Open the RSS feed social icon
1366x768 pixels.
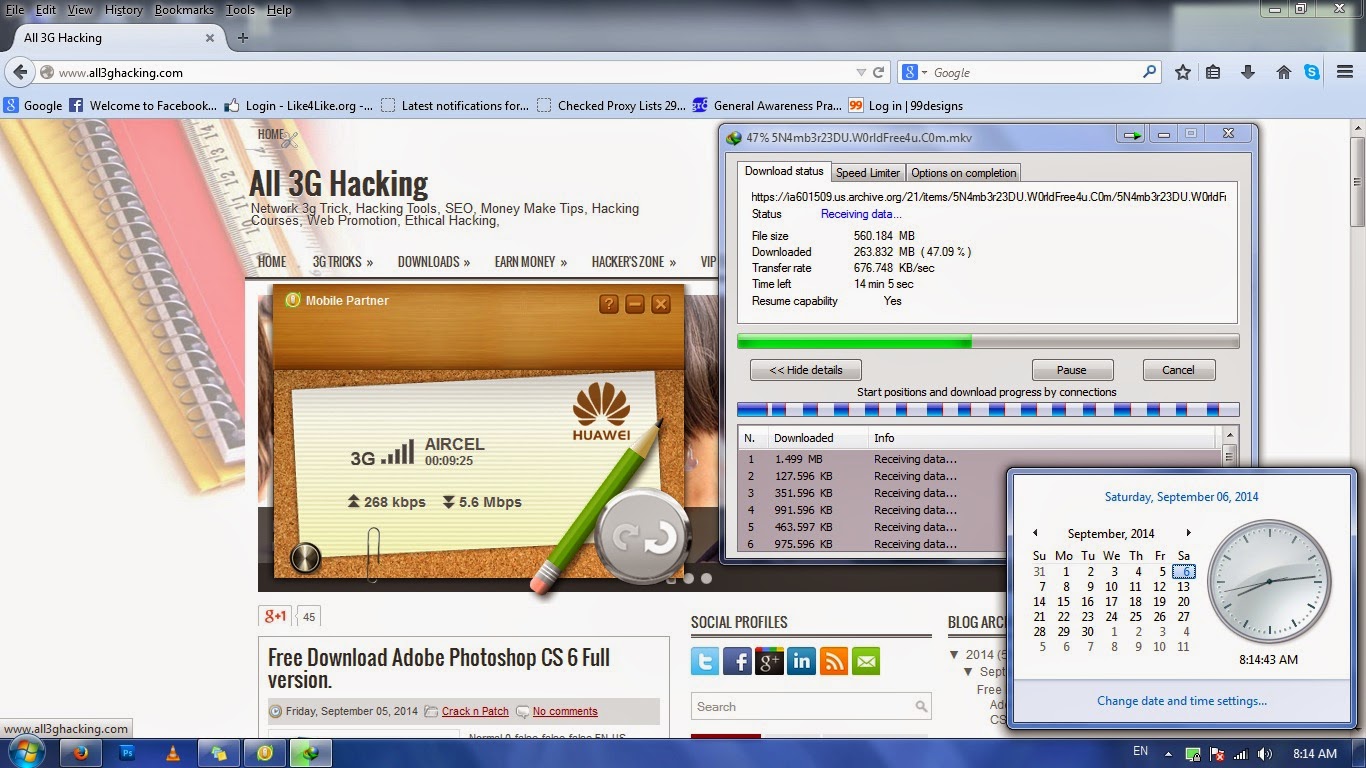pyautogui.click(x=834, y=661)
